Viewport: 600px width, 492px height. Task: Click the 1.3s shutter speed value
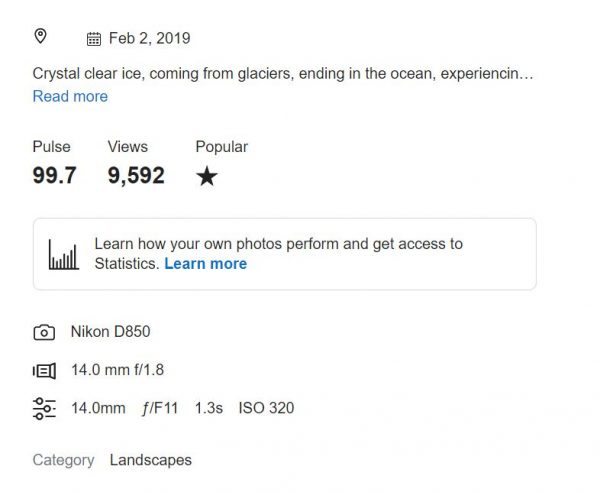pos(209,408)
